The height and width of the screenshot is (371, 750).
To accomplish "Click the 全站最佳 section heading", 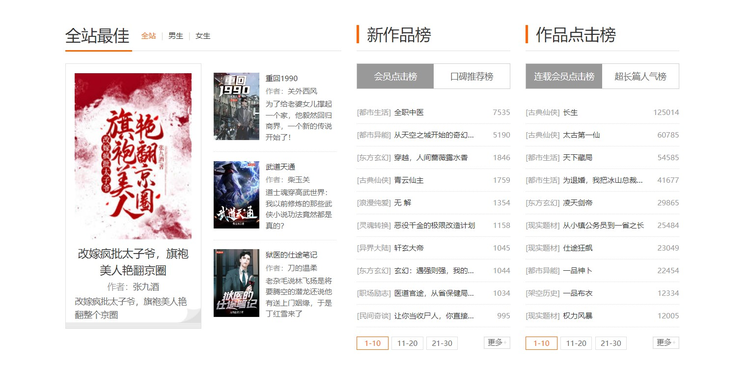I will [x=97, y=36].
